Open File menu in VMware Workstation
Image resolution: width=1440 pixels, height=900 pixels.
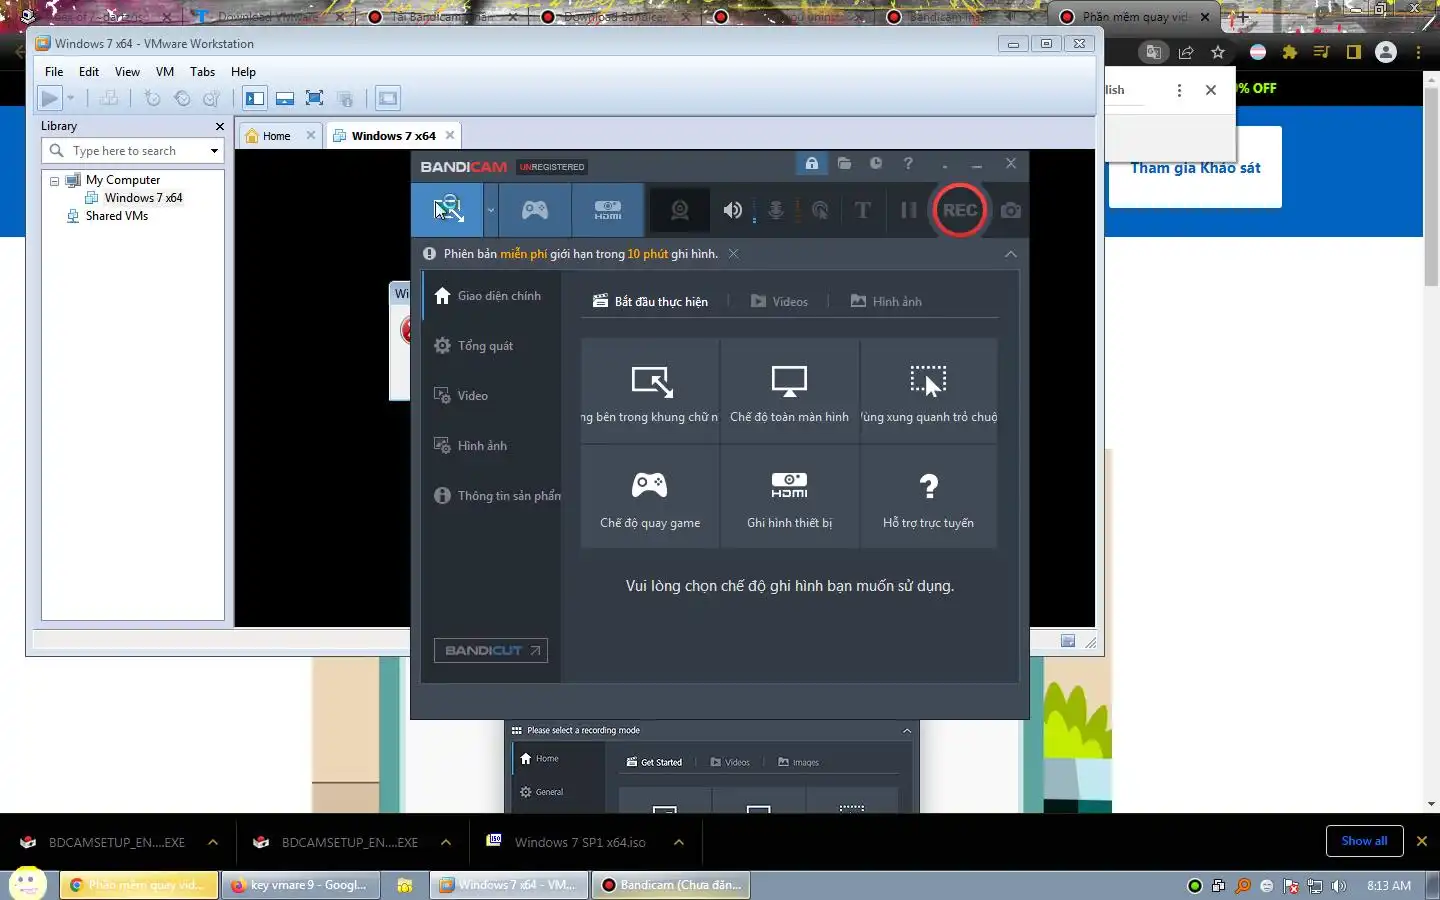(x=54, y=72)
